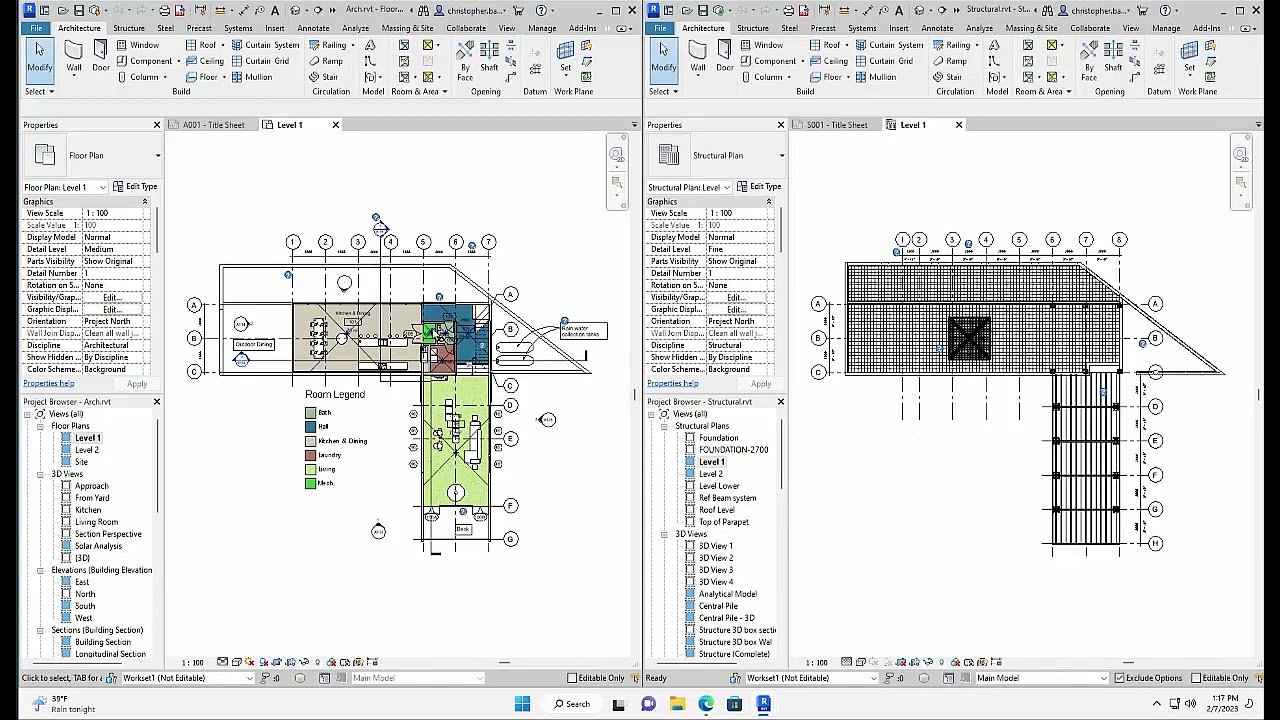Viewport: 1280px width, 720px height.
Task: Open File menu in Arch window
Action: 36,28
